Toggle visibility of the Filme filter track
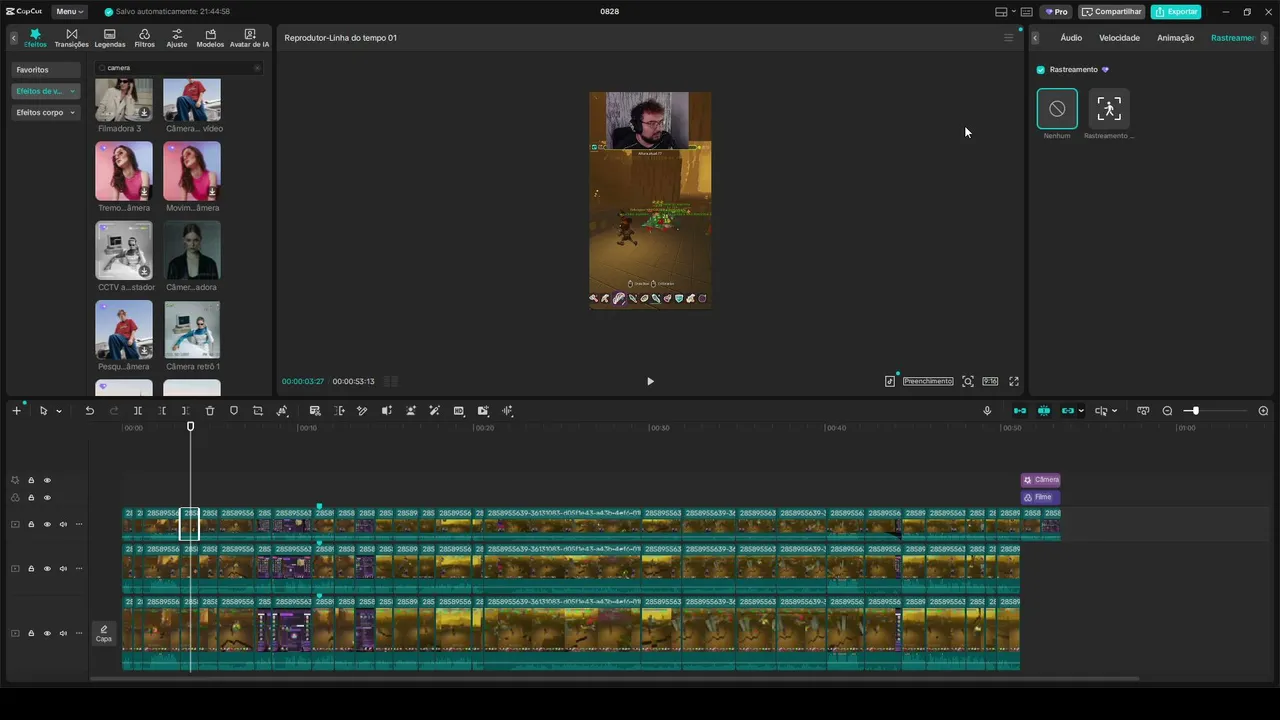This screenshot has width=1280, height=720. [x=47, y=498]
